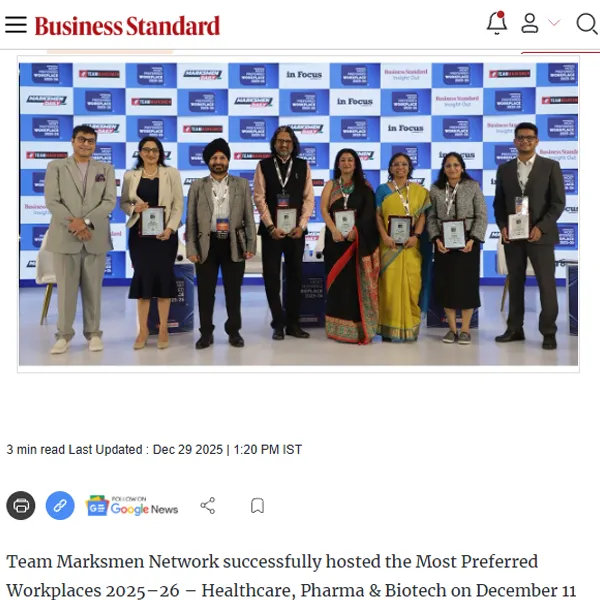This screenshot has height=600, width=600.
Task: Open the hamburger navigation menu
Action: point(16,25)
